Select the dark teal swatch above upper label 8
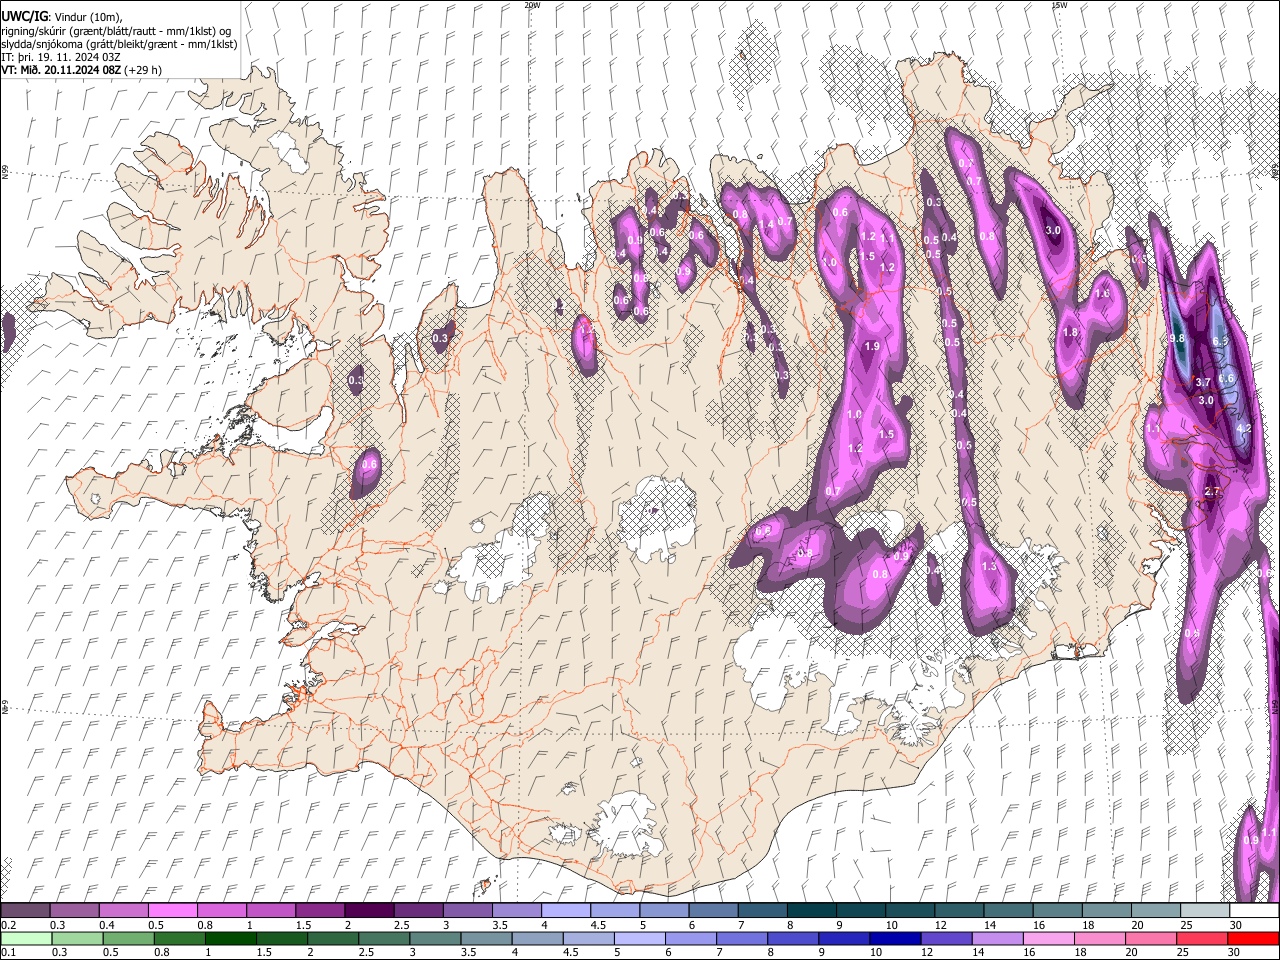Viewport: 1280px width, 960px height. 810,910
